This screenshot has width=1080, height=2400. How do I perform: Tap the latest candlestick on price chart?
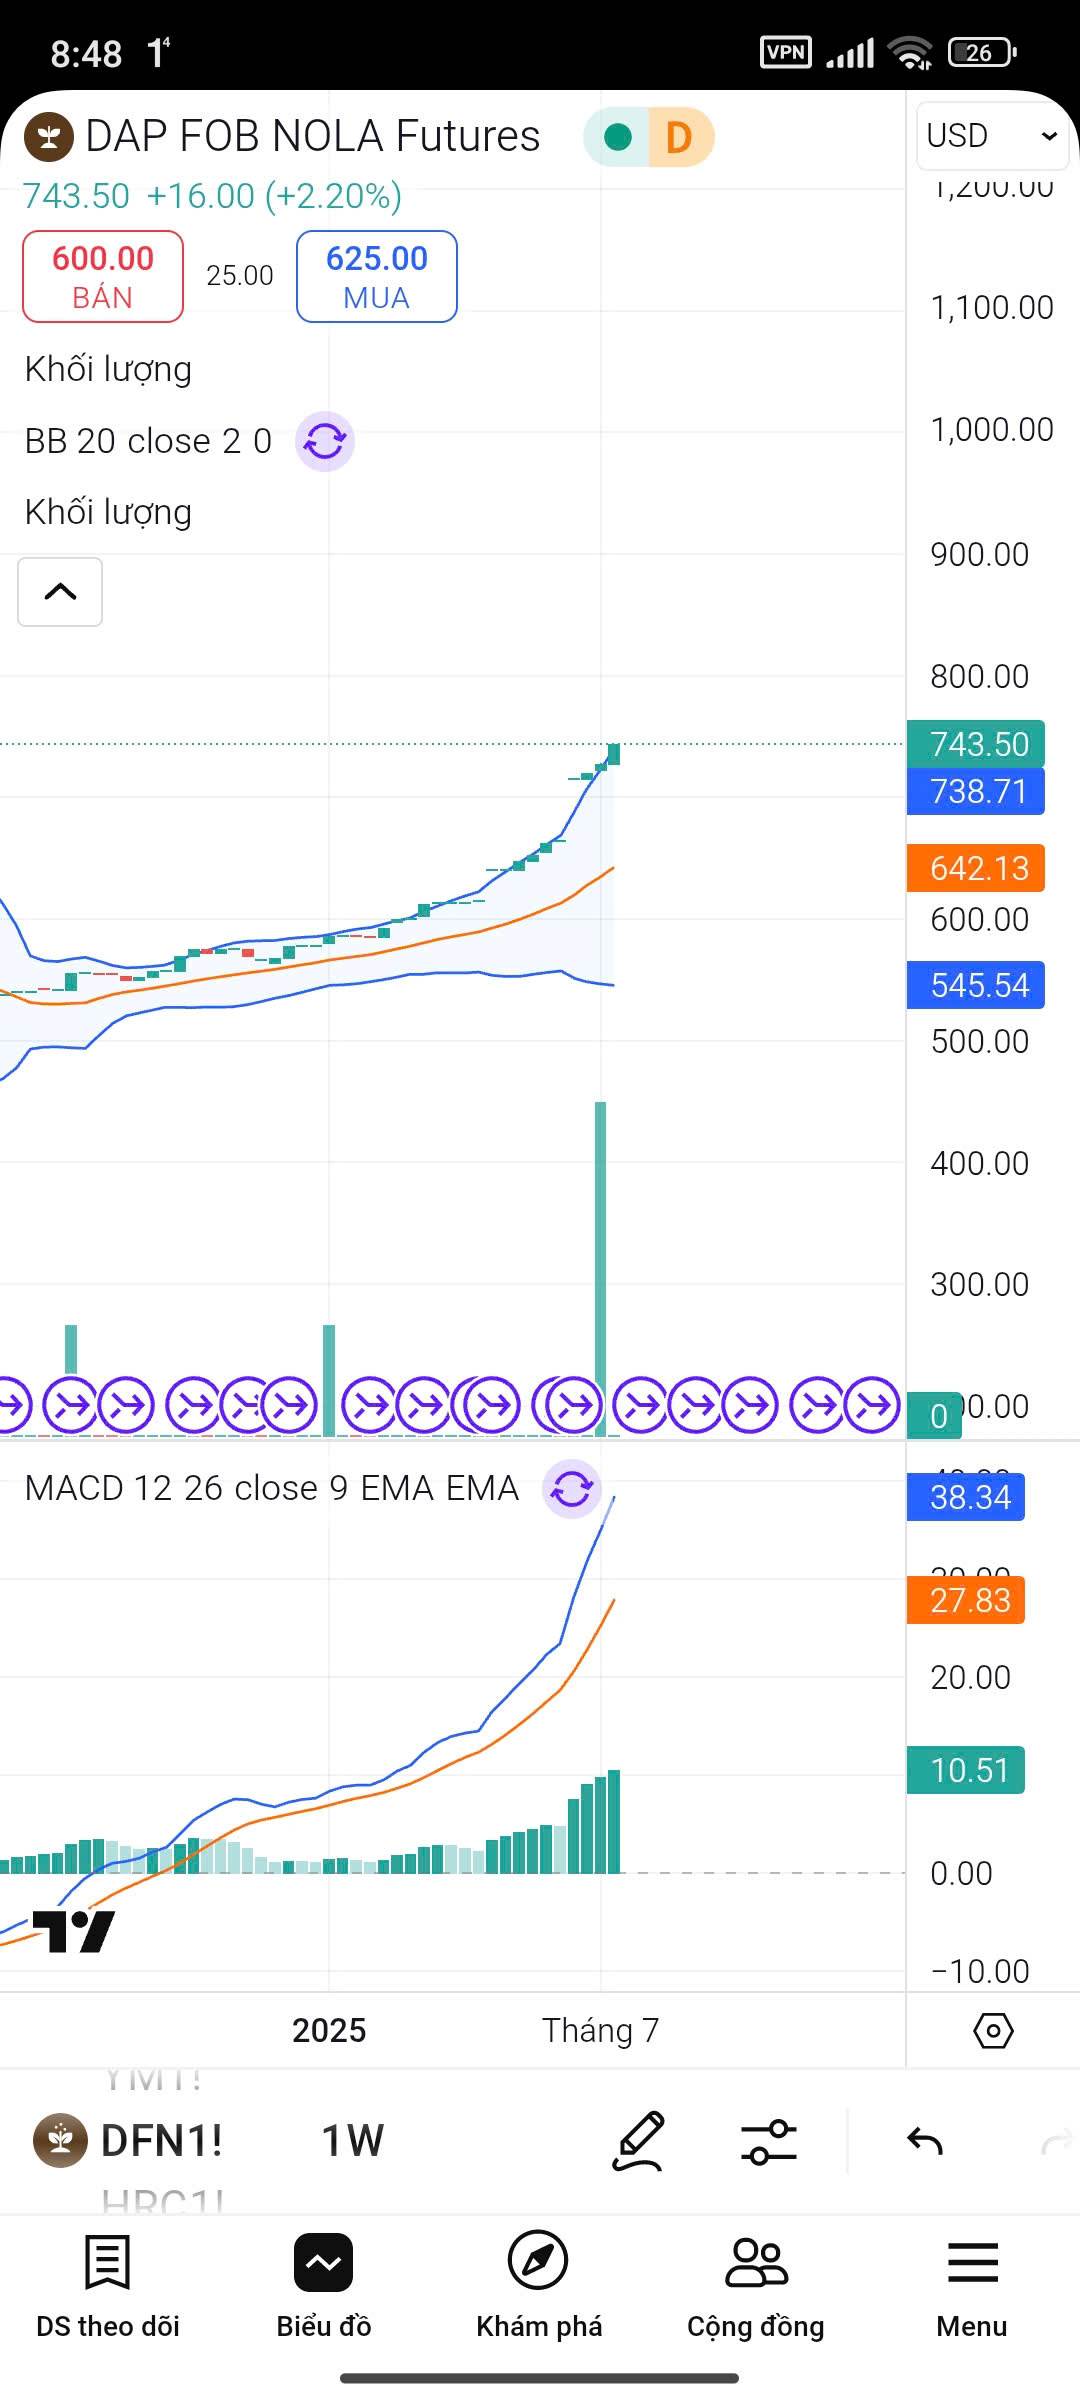click(613, 754)
